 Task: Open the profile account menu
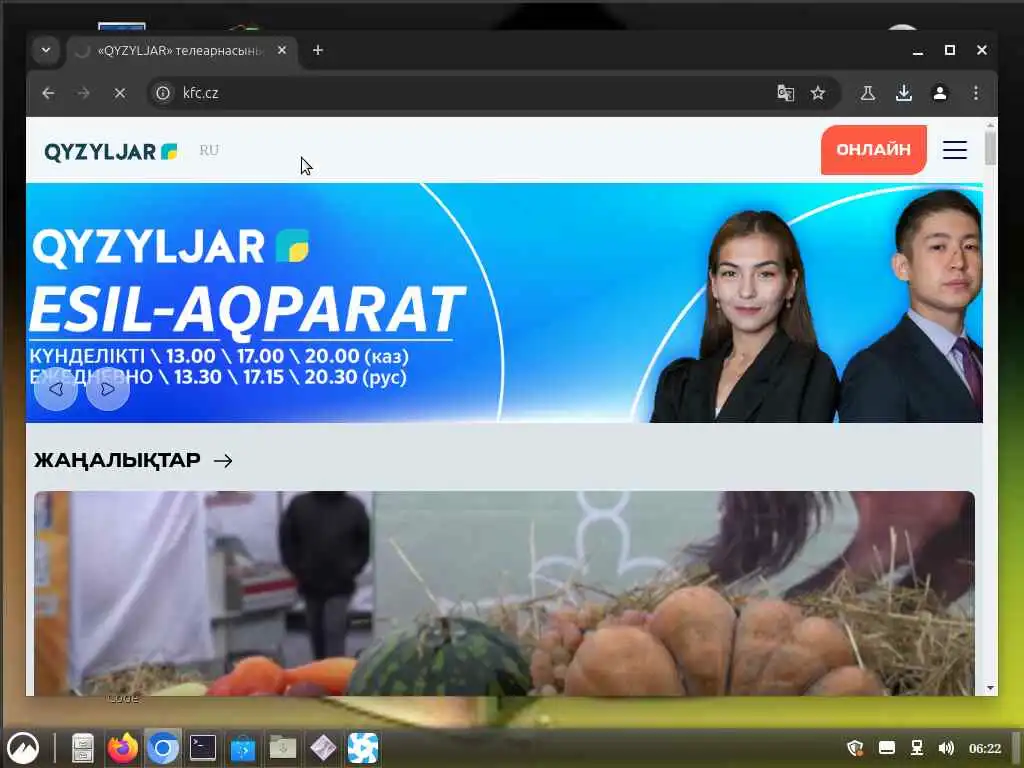click(940, 93)
